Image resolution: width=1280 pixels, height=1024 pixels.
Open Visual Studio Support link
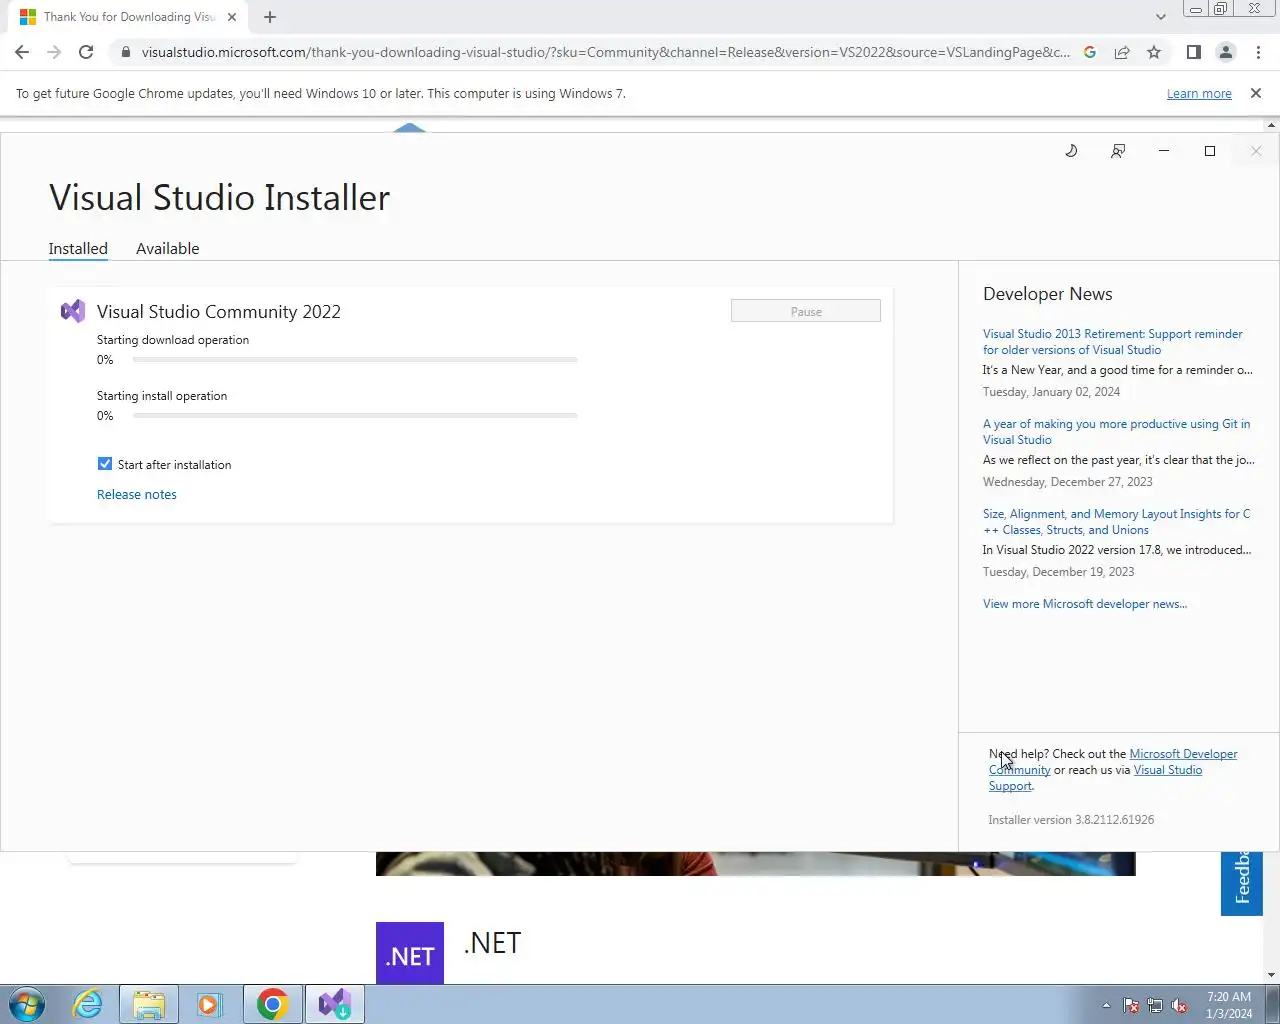(1168, 770)
